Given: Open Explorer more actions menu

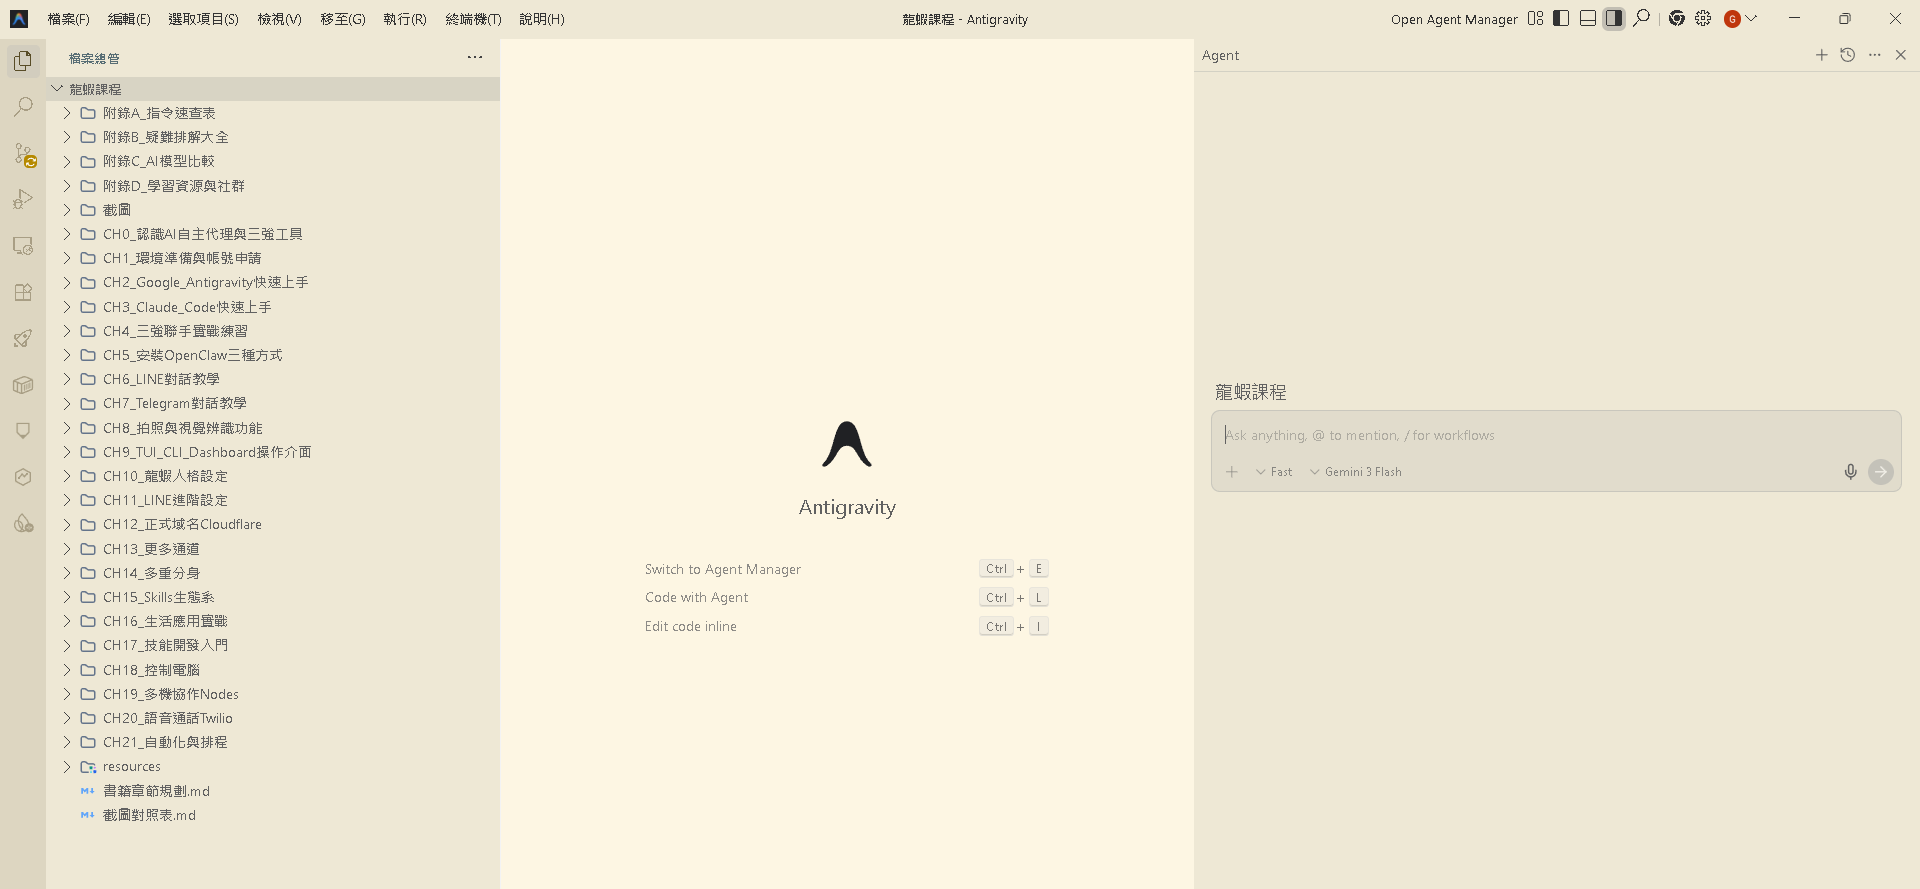Looking at the screenshot, I should point(475,57).
